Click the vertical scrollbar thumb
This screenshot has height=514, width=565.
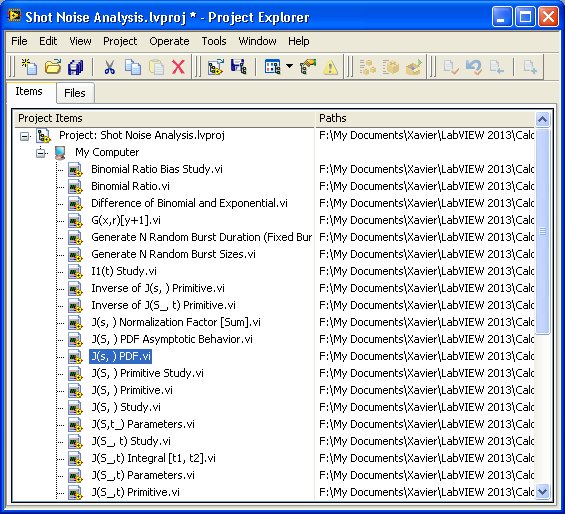click(542, 231)
